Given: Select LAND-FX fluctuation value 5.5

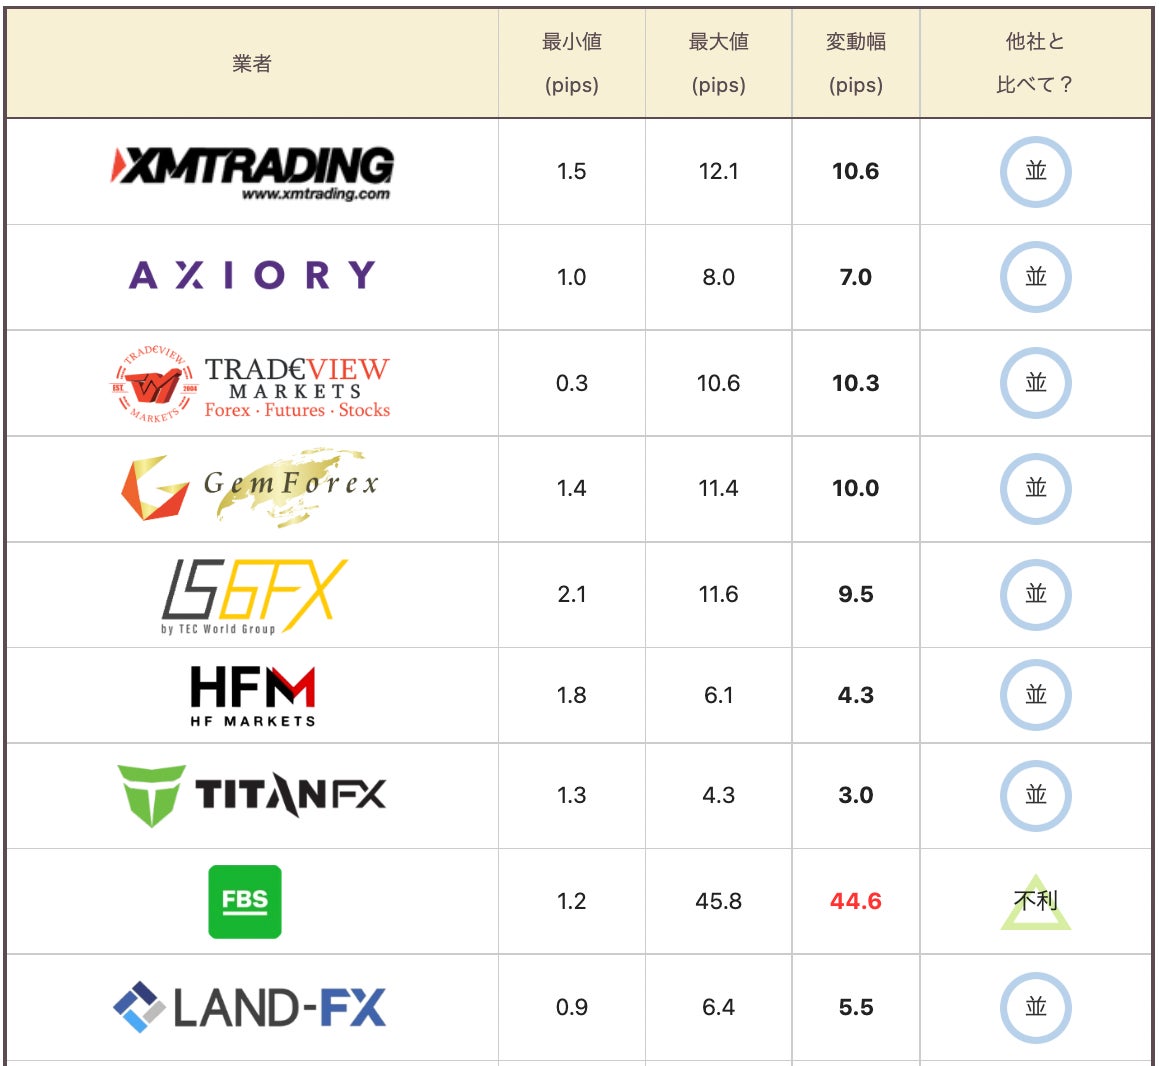Looking at the screenshot, I should pyautogui.click(x=856, y=1007).
